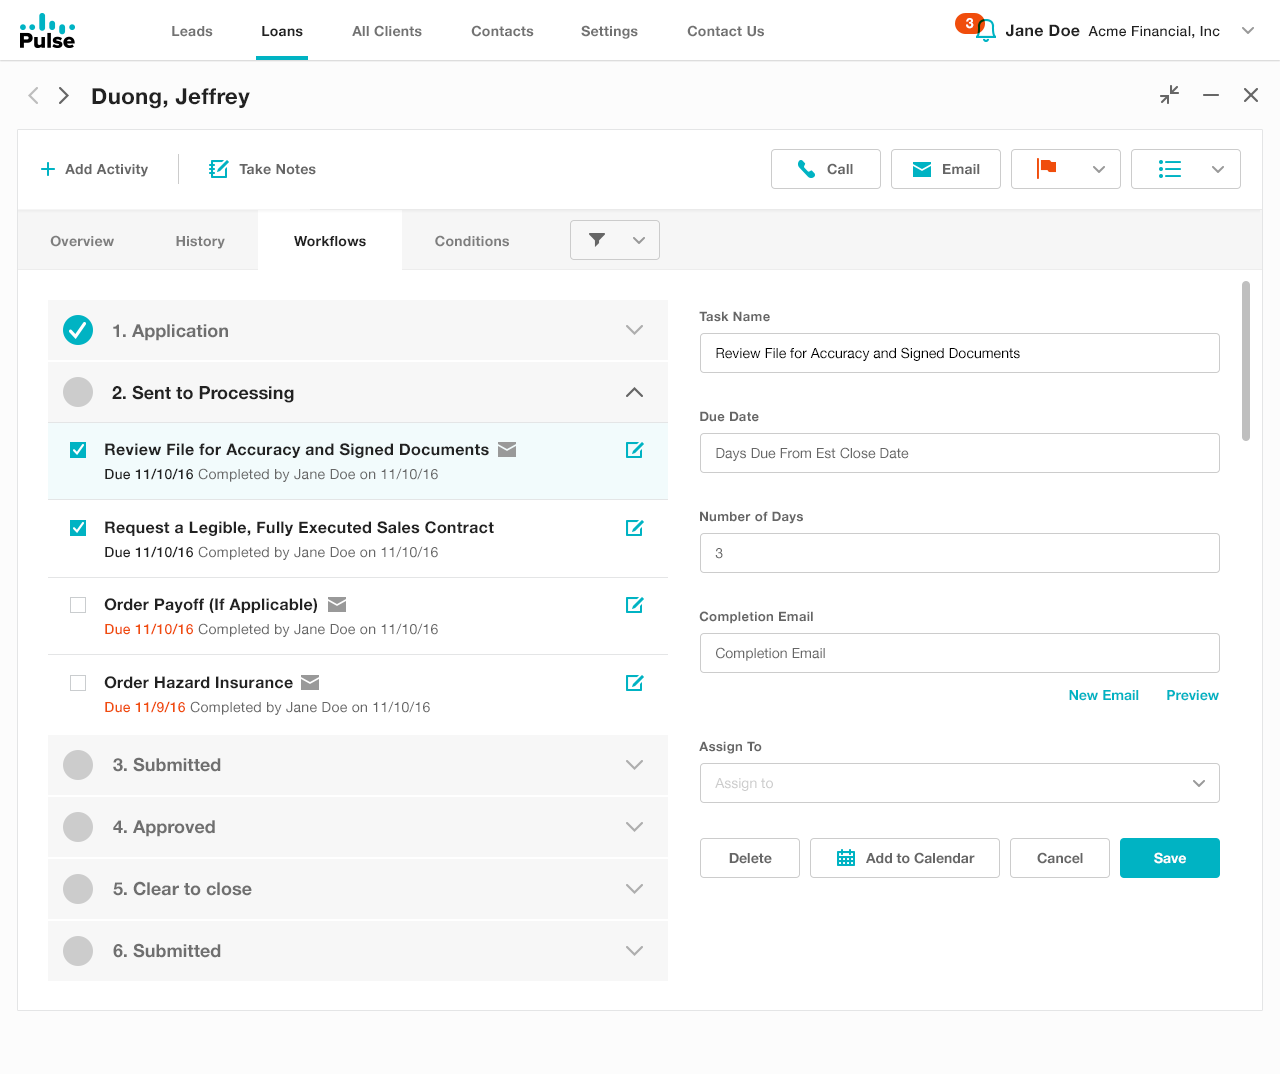Click the vertical scrollbar in task panel
Viewport: 1280px width, 1074px height.
click(1245, 360)
